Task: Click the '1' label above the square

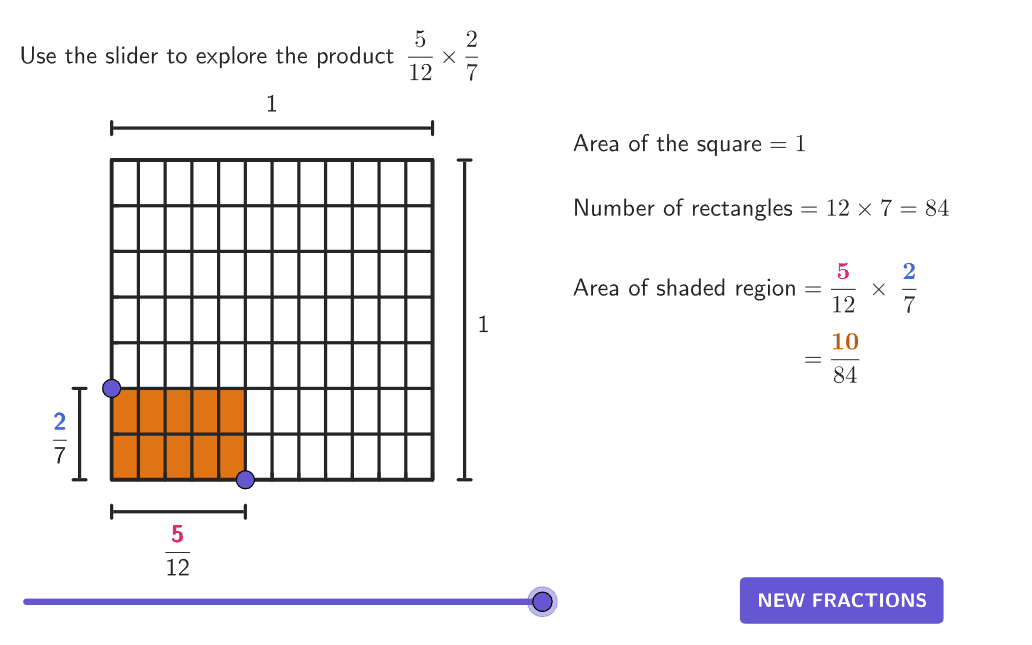Action: [272, 104]
